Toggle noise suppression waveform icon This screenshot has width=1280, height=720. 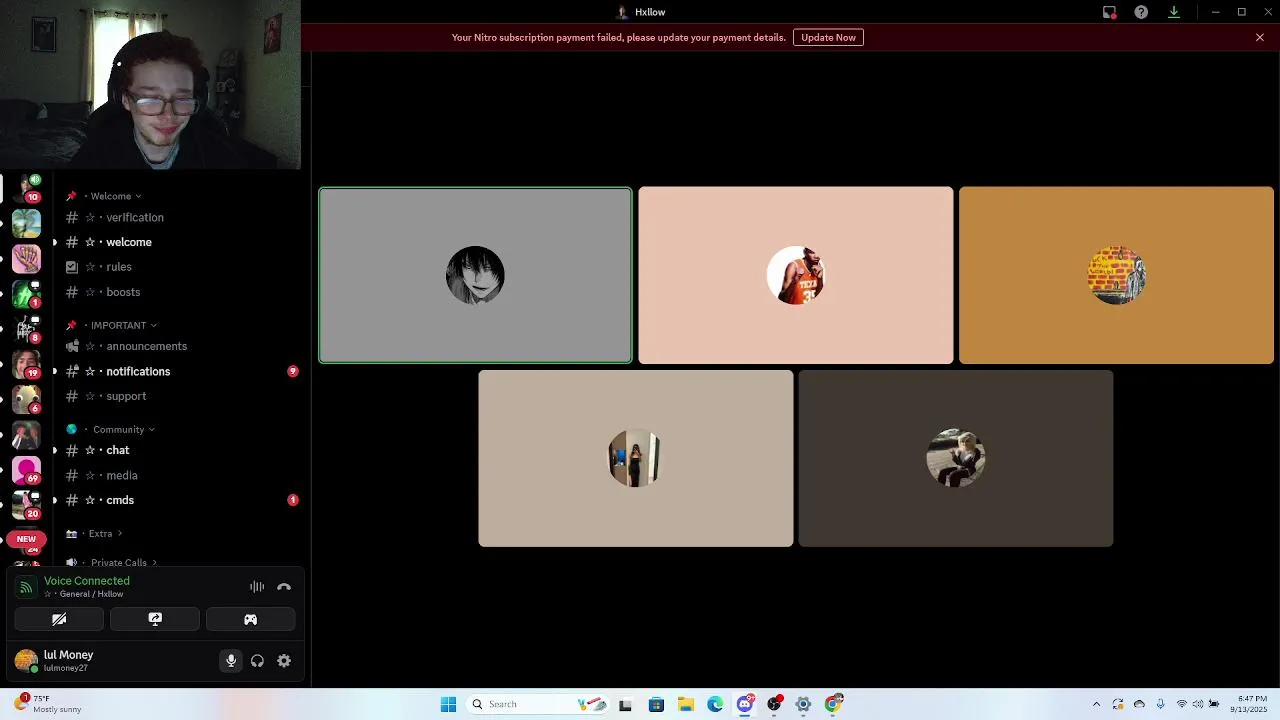pos(257,587)
